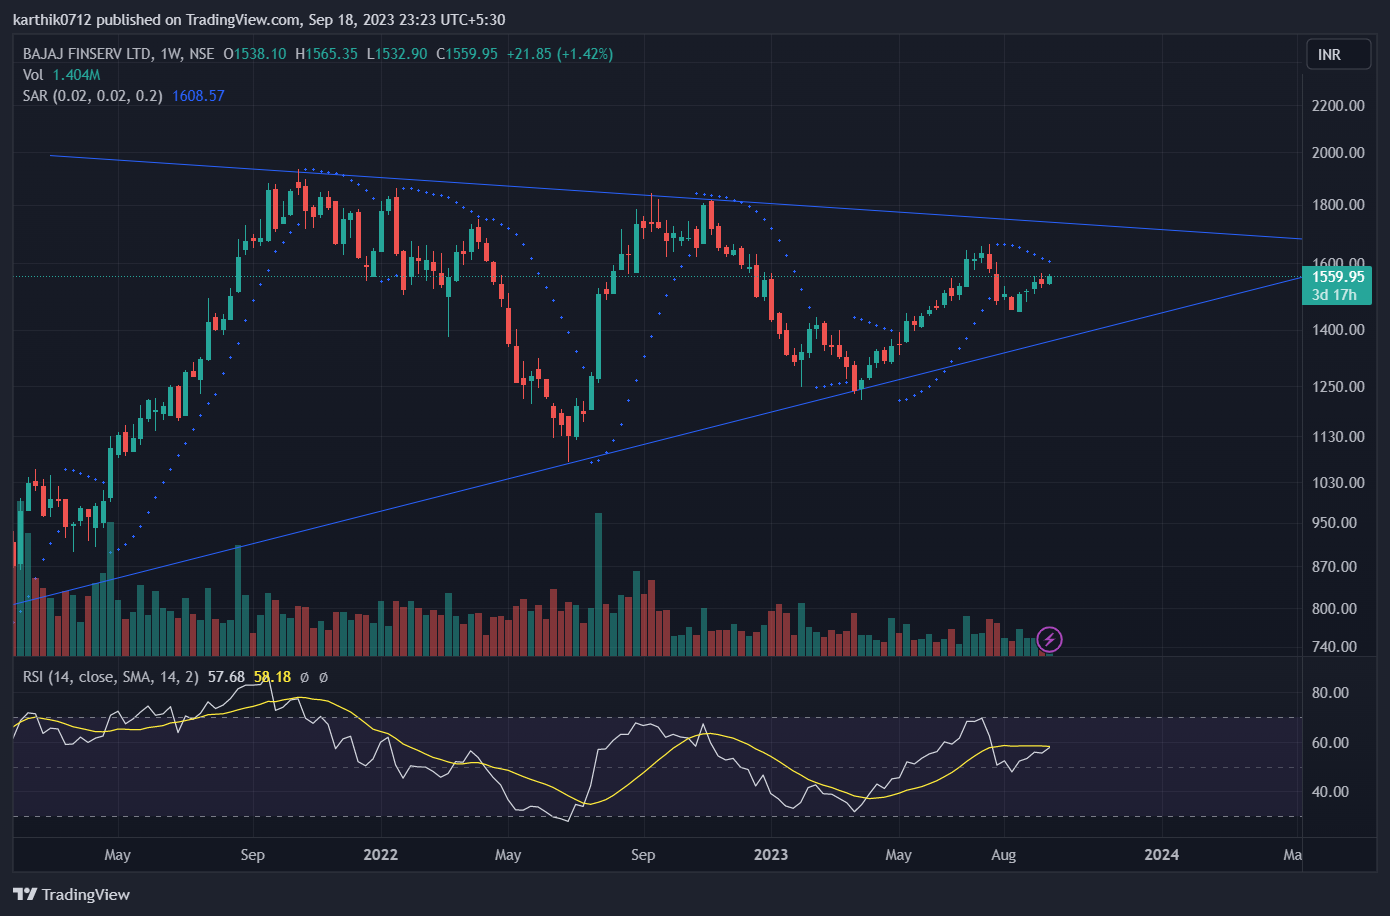
Task: Click the RSI 80.00 axis label
Action: [1330, 692]
